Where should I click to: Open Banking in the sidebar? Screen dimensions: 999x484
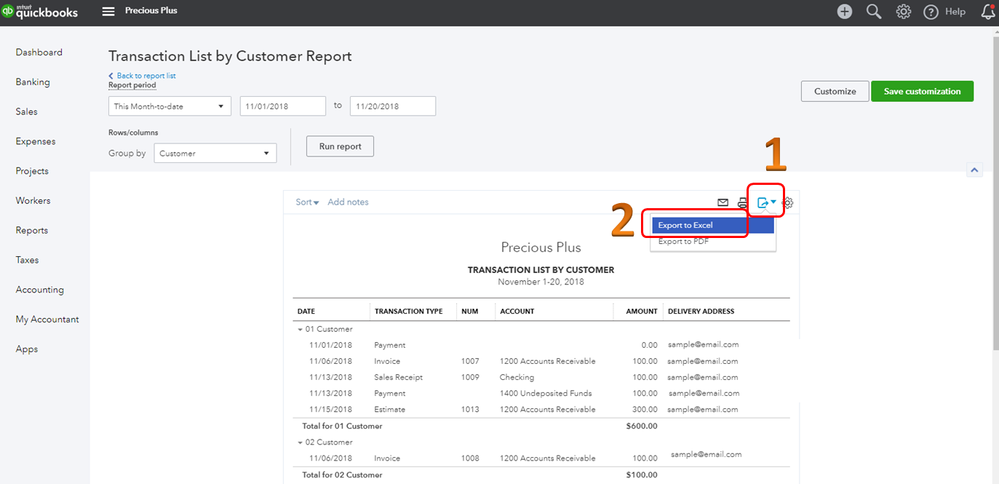[x=33, y=82]
